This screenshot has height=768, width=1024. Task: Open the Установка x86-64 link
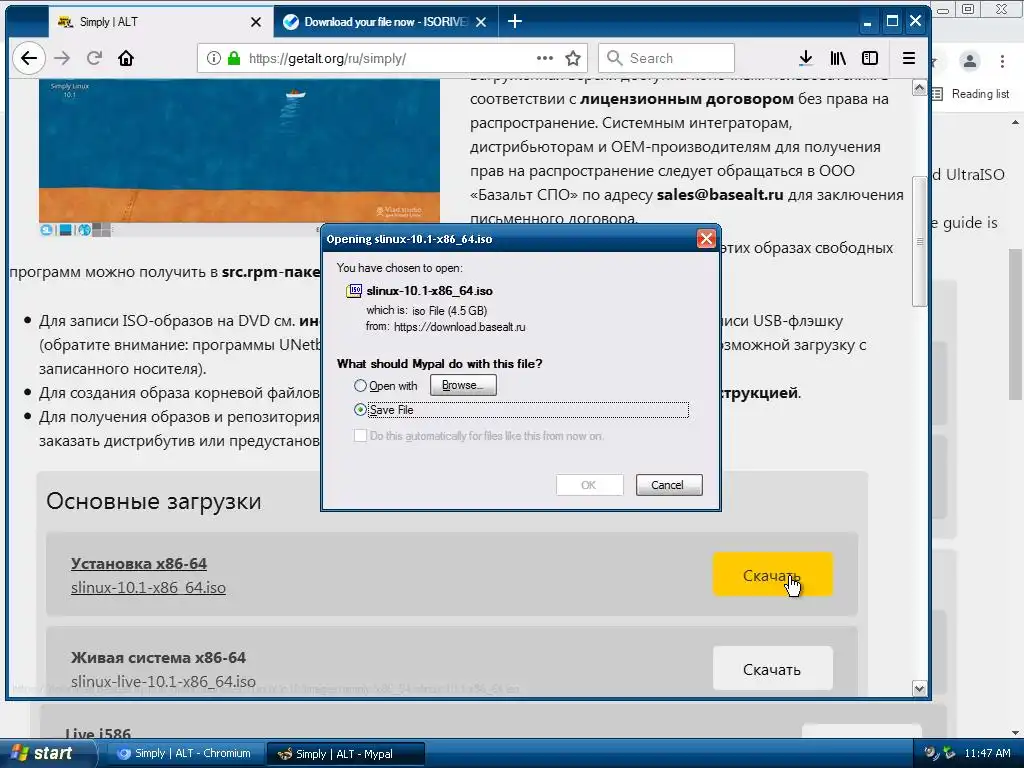(138, 564)
